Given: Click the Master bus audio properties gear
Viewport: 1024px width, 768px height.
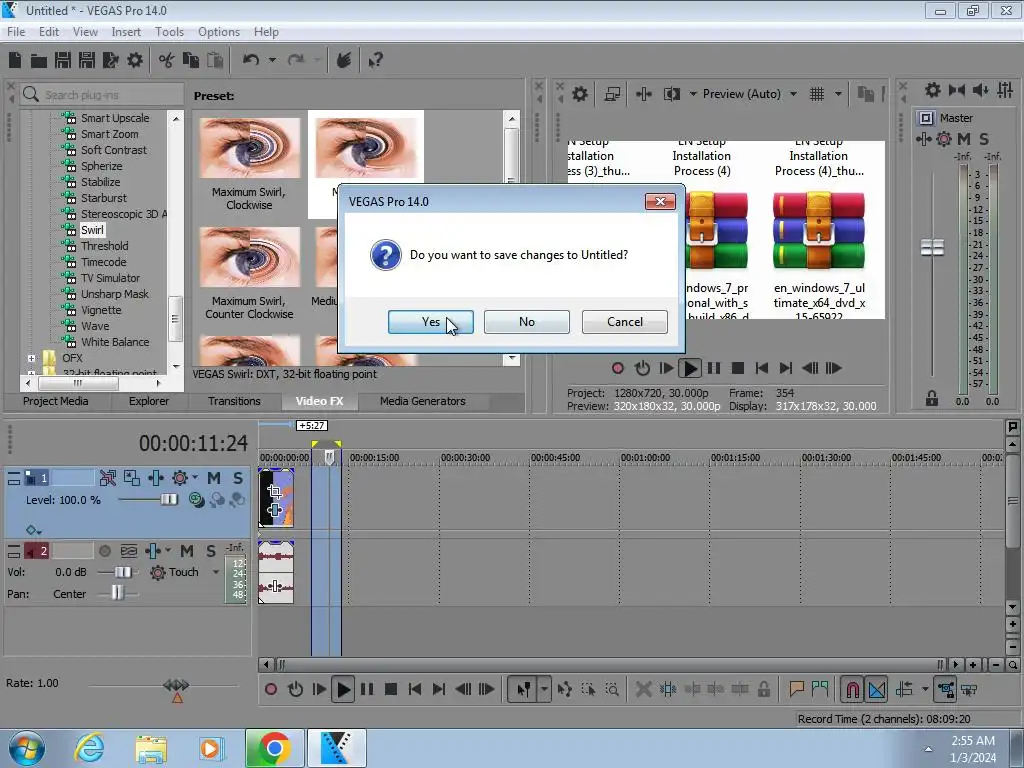Looking at the screenshot, I should click(933, 90).
